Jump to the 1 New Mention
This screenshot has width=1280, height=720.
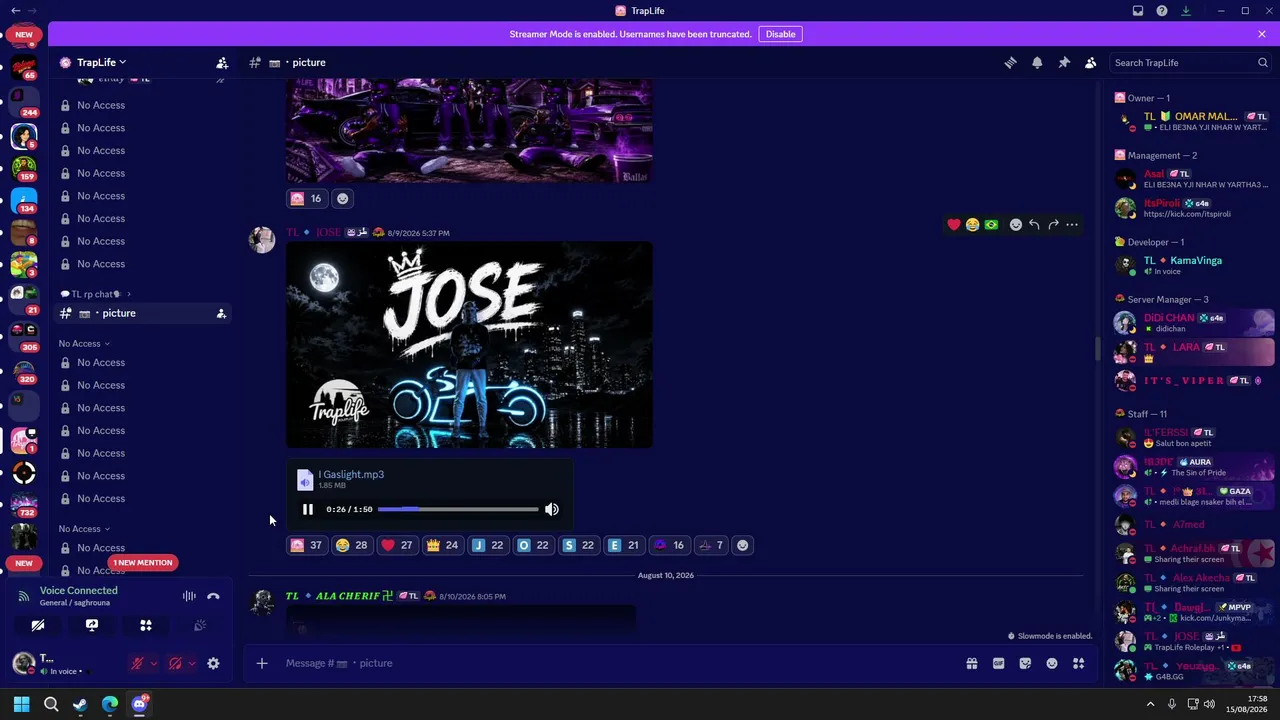[x=143, y=562]
